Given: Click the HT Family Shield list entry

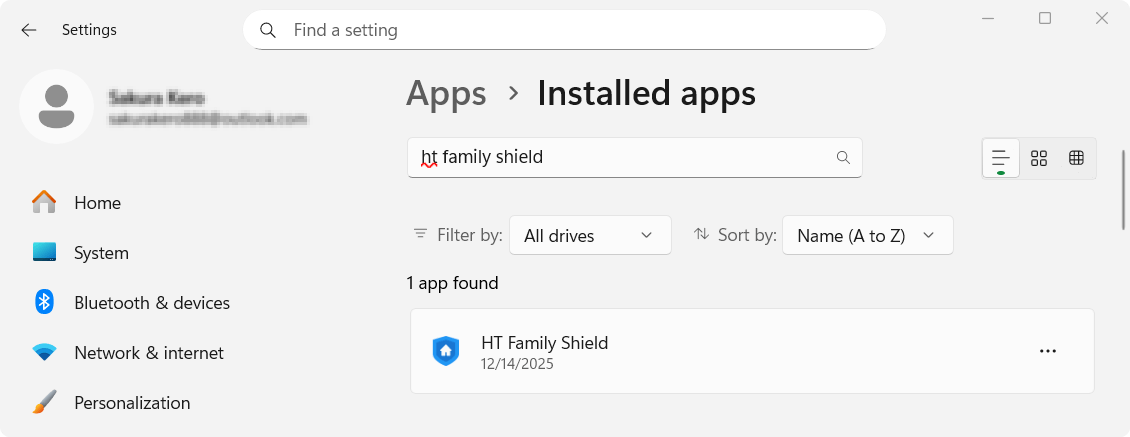Looking at the screenshot, I should (x=700, y=351).
